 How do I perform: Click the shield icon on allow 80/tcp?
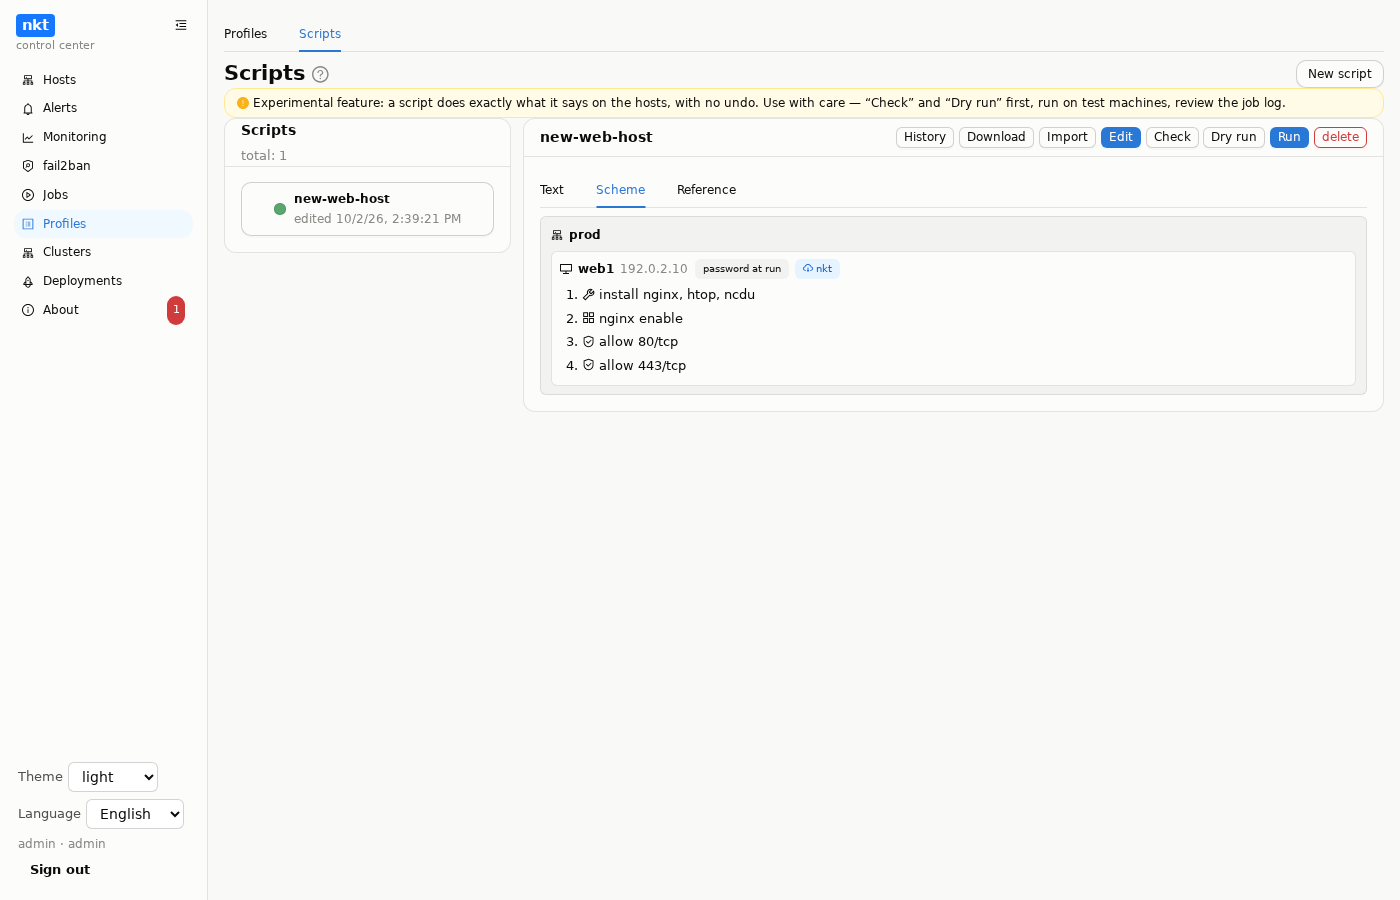(x=589, y=342)
